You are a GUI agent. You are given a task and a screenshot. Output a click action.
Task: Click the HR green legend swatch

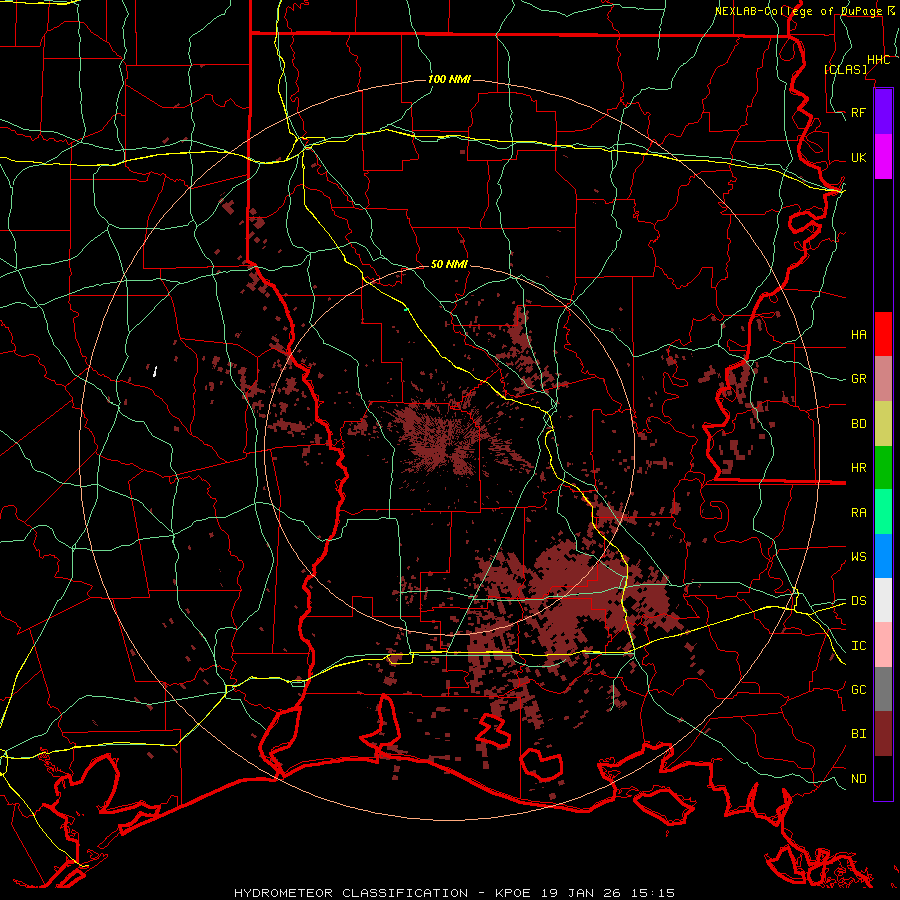[x=883, y=468]
